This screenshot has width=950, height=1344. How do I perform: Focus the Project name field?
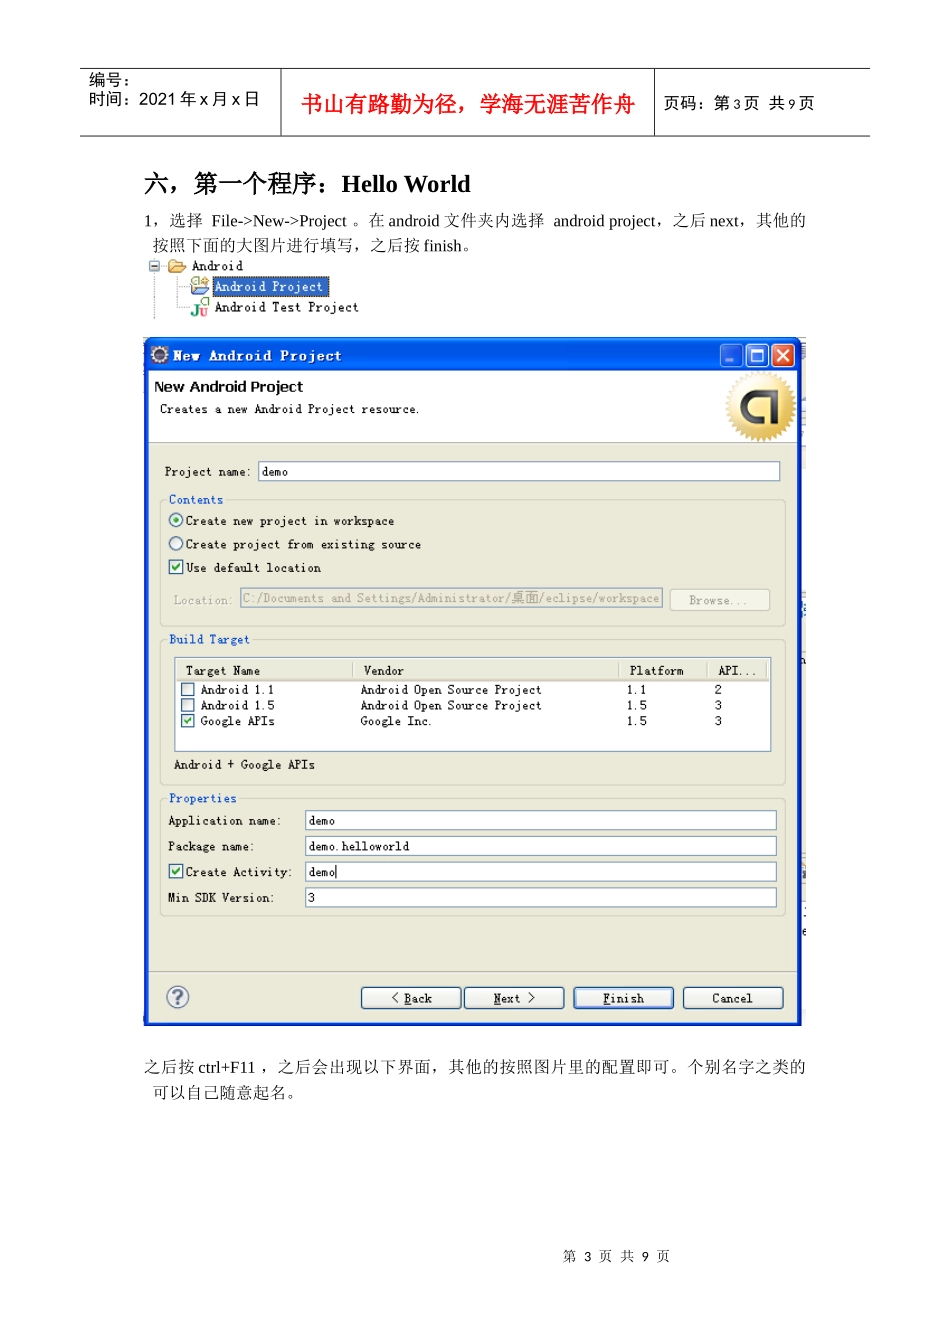click(x=519, y=472)
